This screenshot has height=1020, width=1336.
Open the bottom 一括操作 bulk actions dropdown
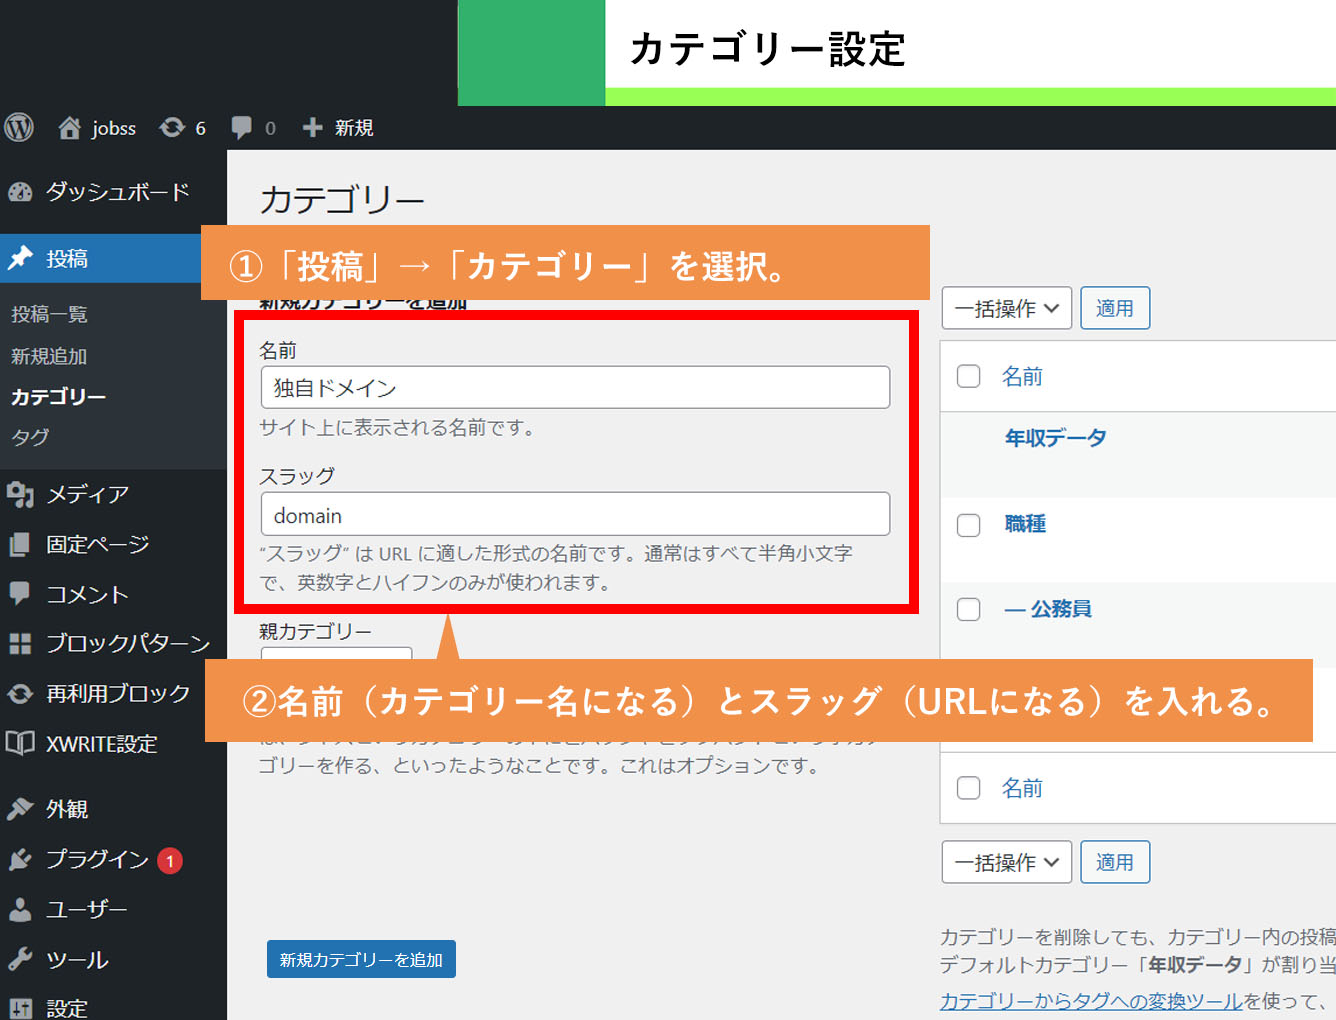[1006, 862]
